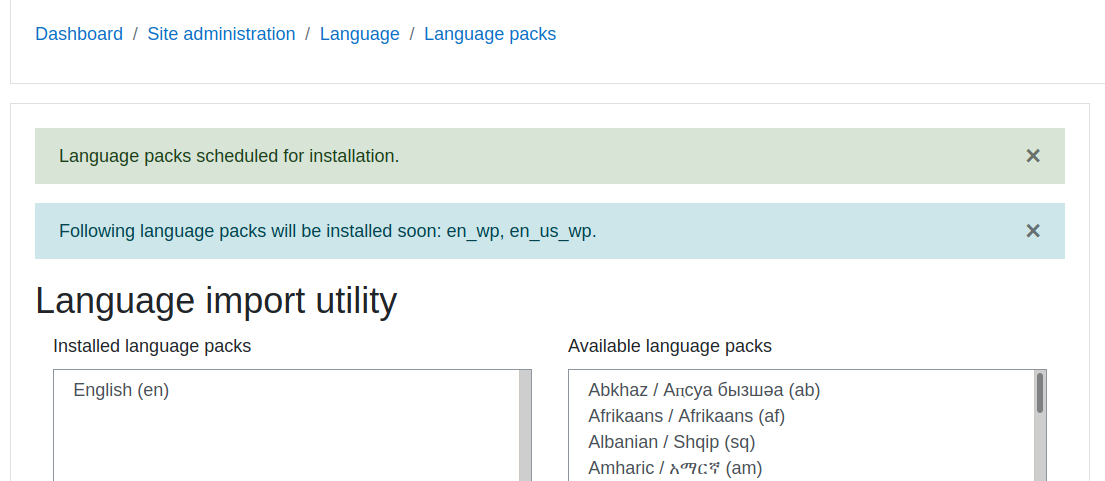Click the available language packs scrollbar thumb
Screen dimensions: 1105x481
[x=1039, y=393]
